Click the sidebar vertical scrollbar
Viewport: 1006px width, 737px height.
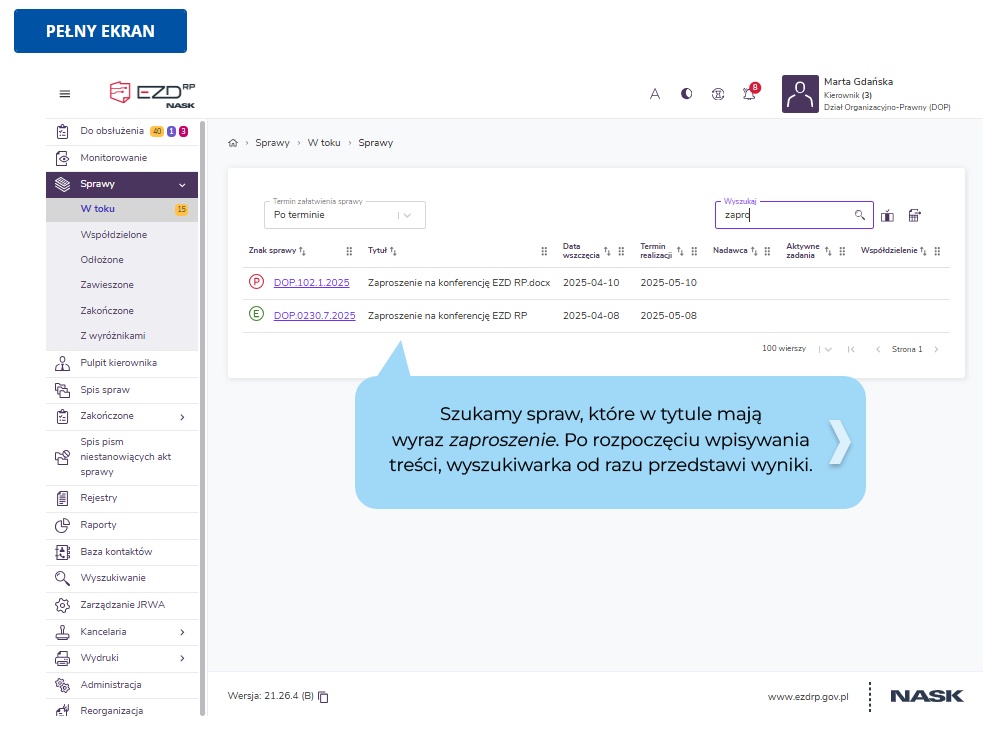[203, 400]
